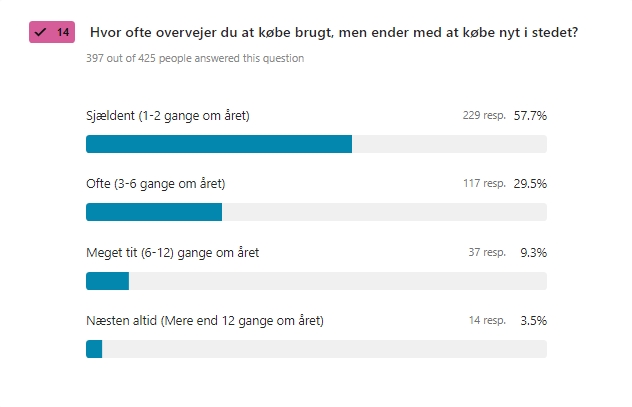Image resolution: width=632 pixels, height=407 pixels.
Task: Click the '229 resp.' count
Action: pos(483,116)
